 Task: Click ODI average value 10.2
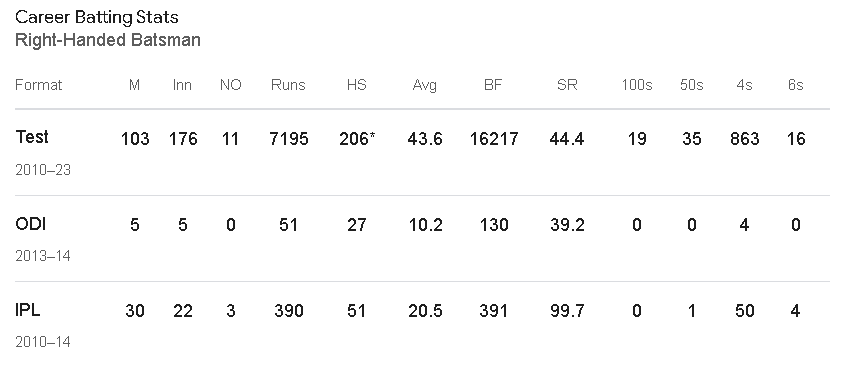coord(425,225)
